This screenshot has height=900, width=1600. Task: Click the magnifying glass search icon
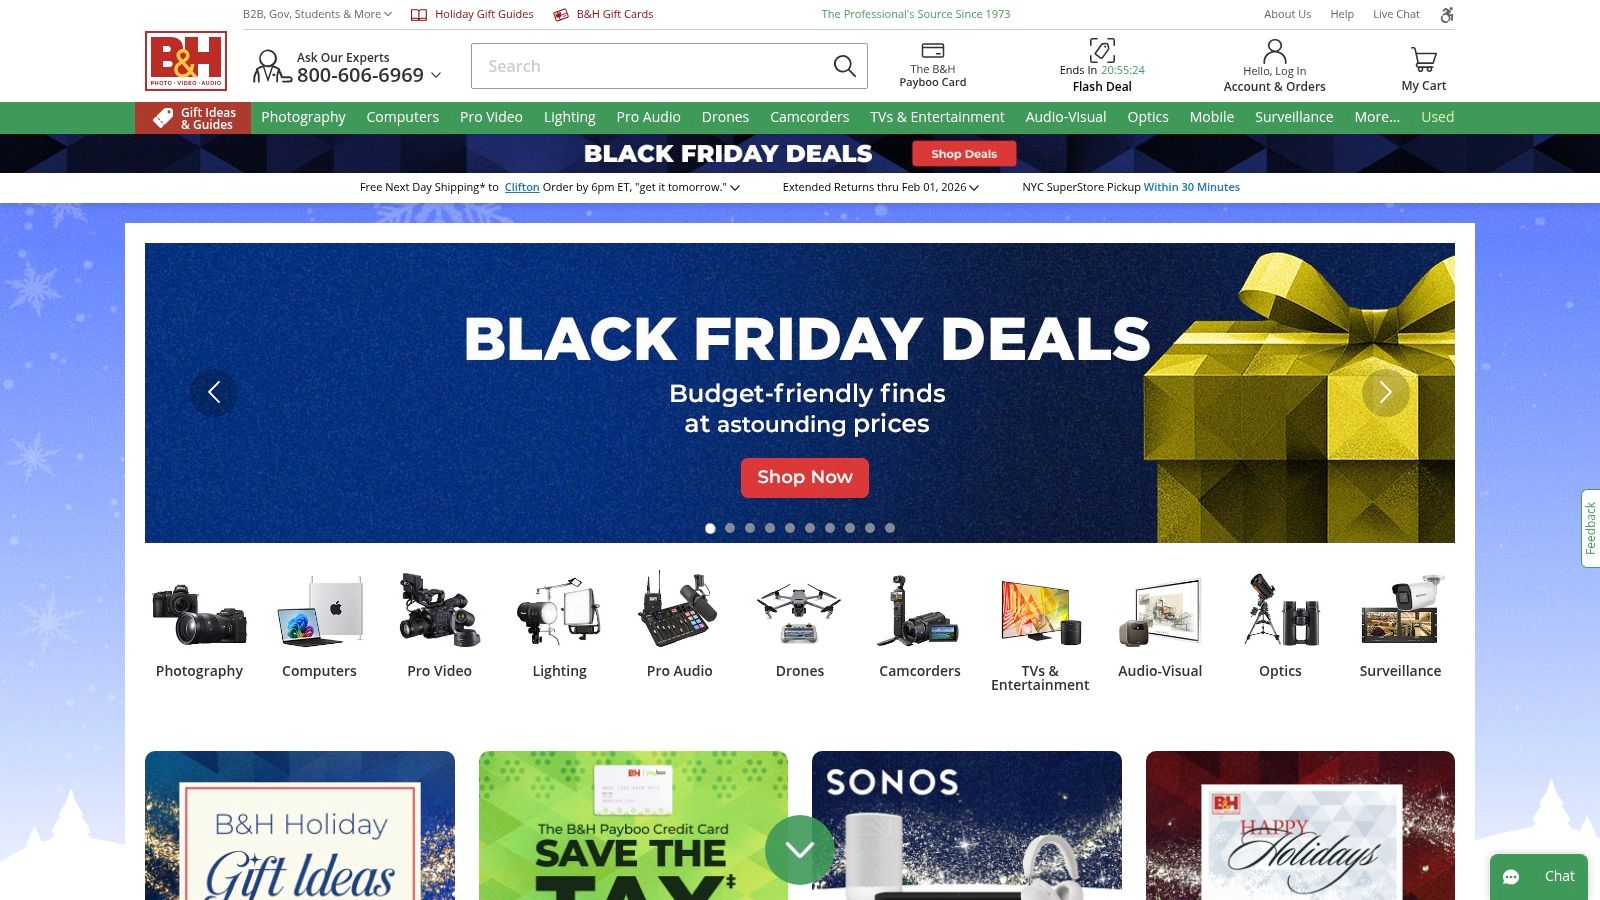pos(845,66)
